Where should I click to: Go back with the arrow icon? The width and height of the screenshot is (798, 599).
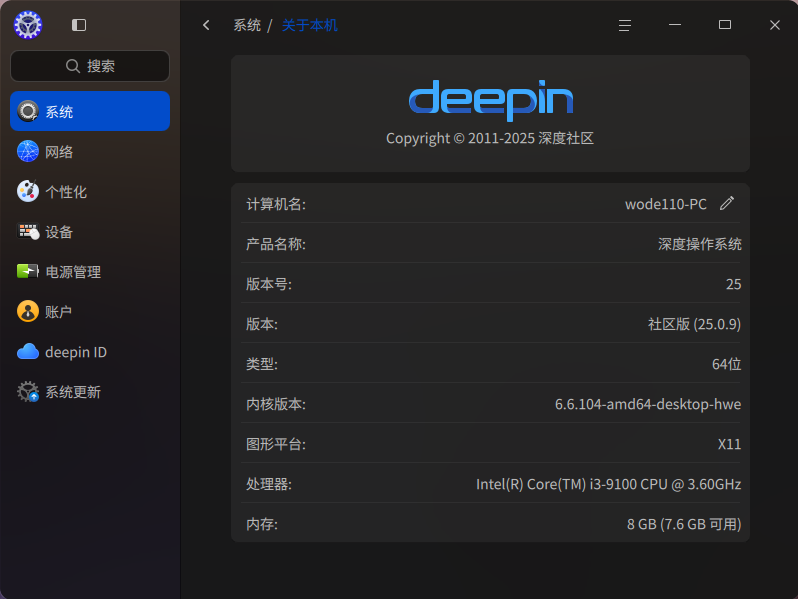[x=206, y=25]
